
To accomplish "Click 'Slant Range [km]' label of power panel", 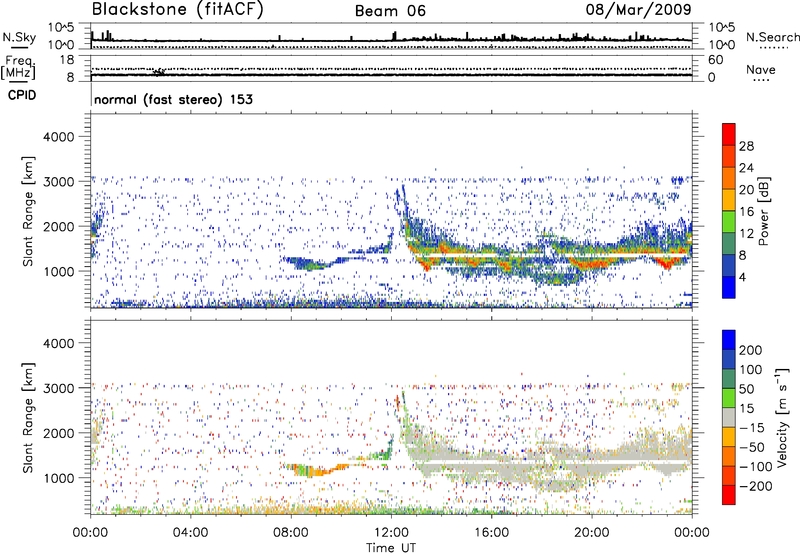I will (29, 211).
